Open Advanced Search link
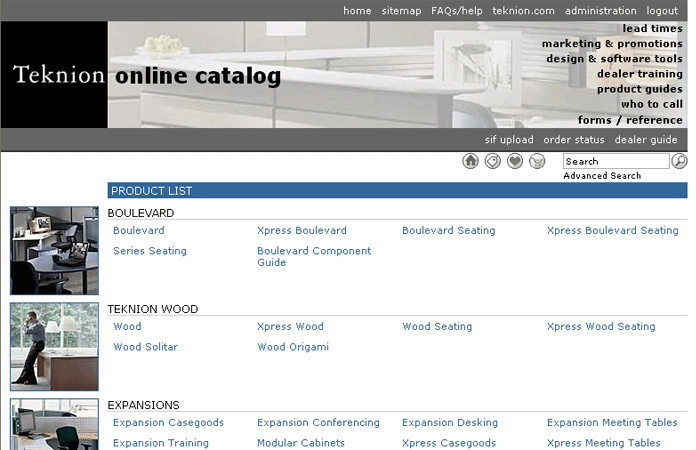 (602, 176)
